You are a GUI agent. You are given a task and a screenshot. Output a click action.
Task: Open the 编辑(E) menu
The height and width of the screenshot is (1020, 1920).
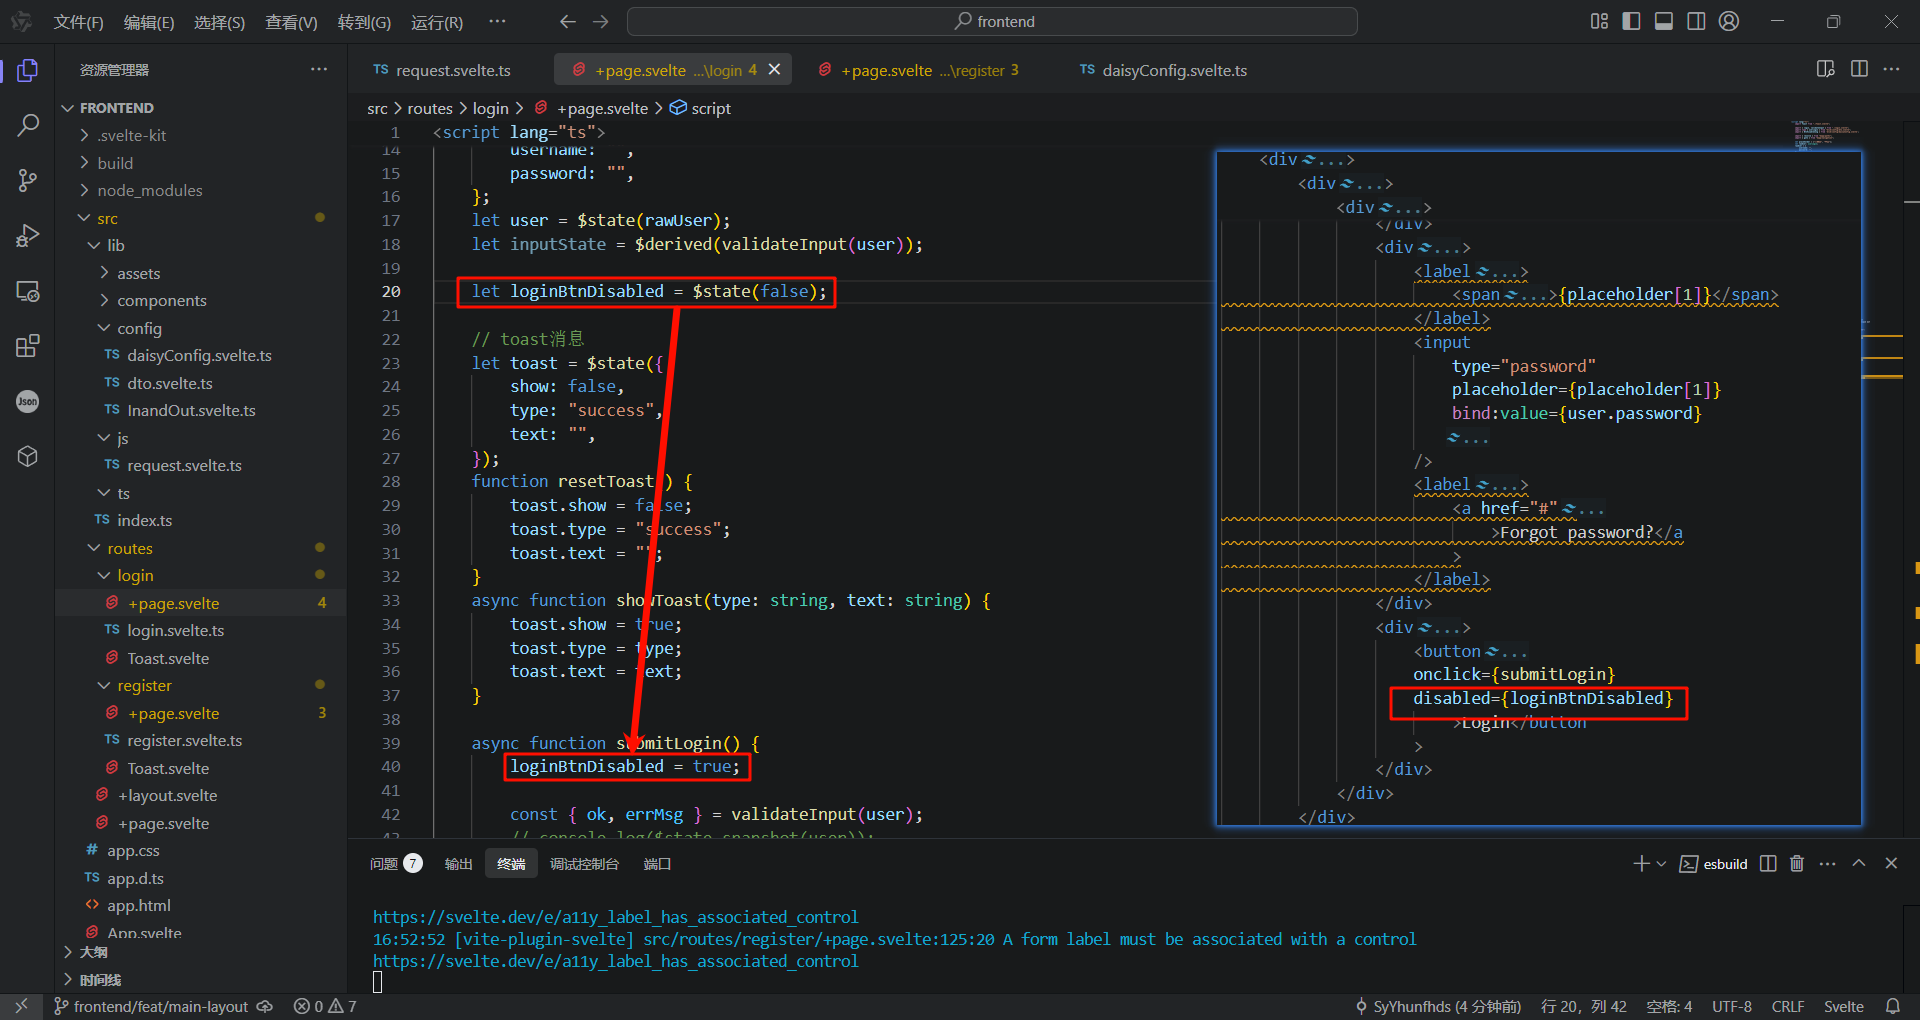click(x=148, y=22)
